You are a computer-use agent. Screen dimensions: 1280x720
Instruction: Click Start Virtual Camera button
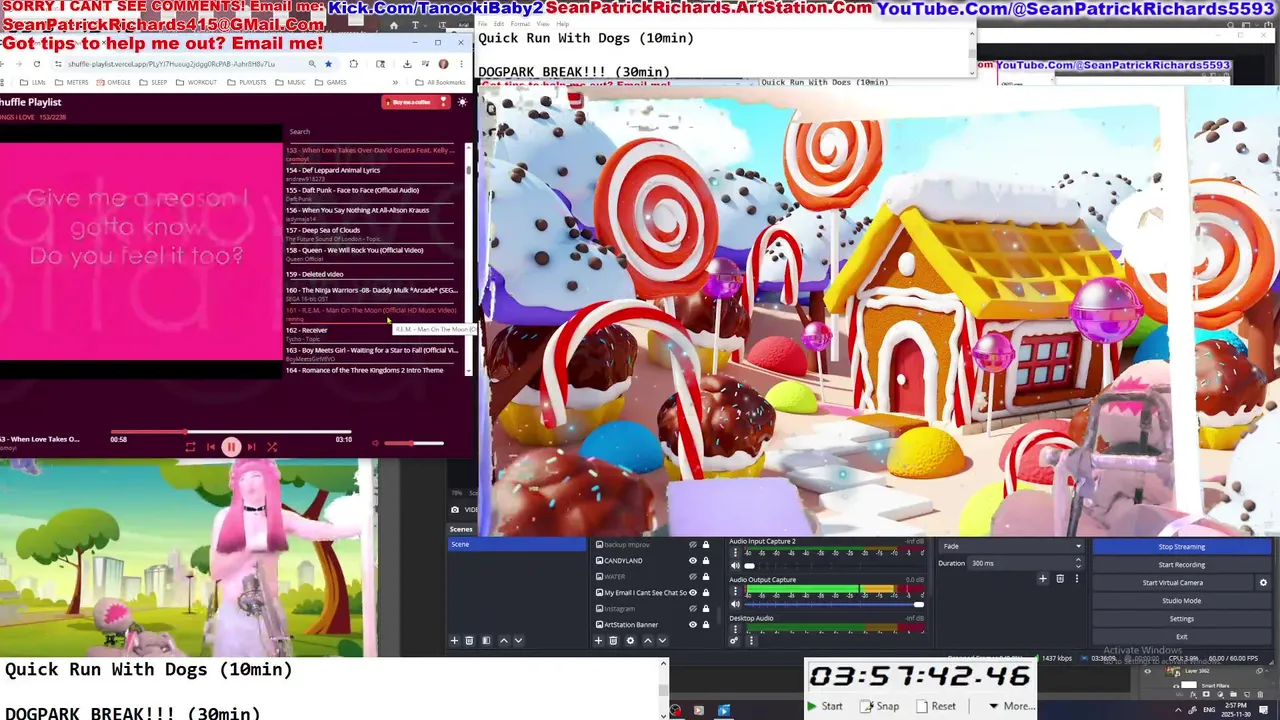coord(1173,583)
